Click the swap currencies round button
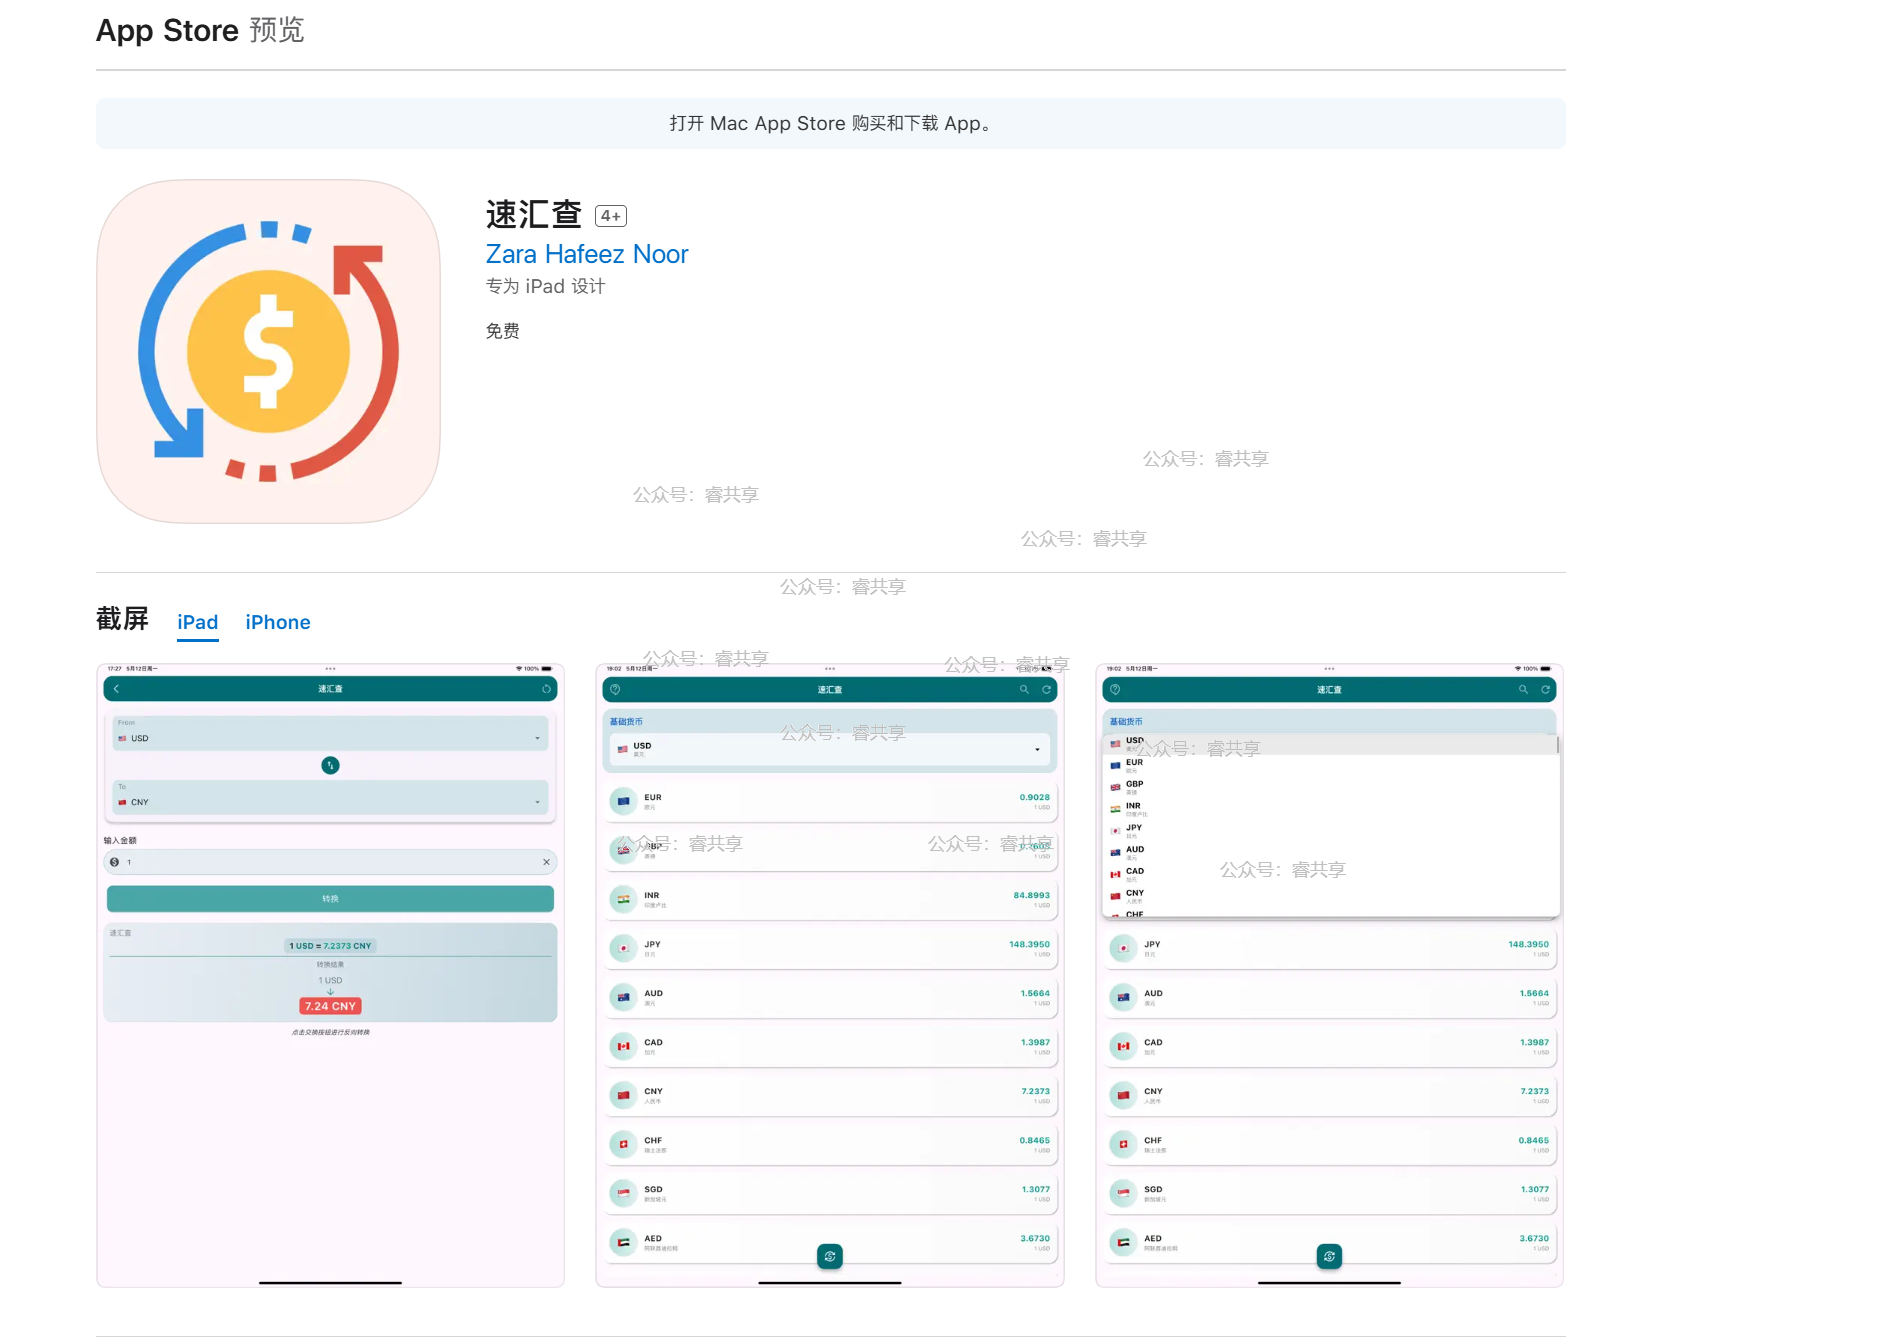 330,765
